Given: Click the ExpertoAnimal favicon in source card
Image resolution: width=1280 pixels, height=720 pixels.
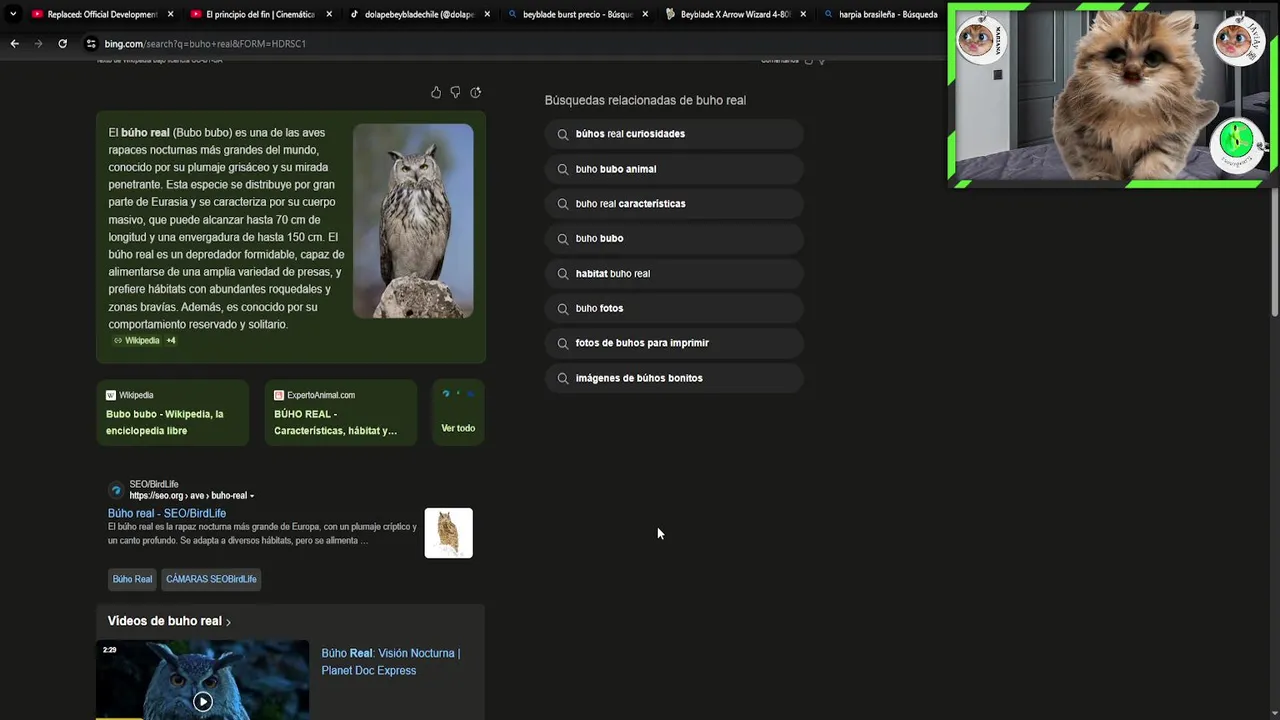Looking at the screenshot, I should pos(279,395).
